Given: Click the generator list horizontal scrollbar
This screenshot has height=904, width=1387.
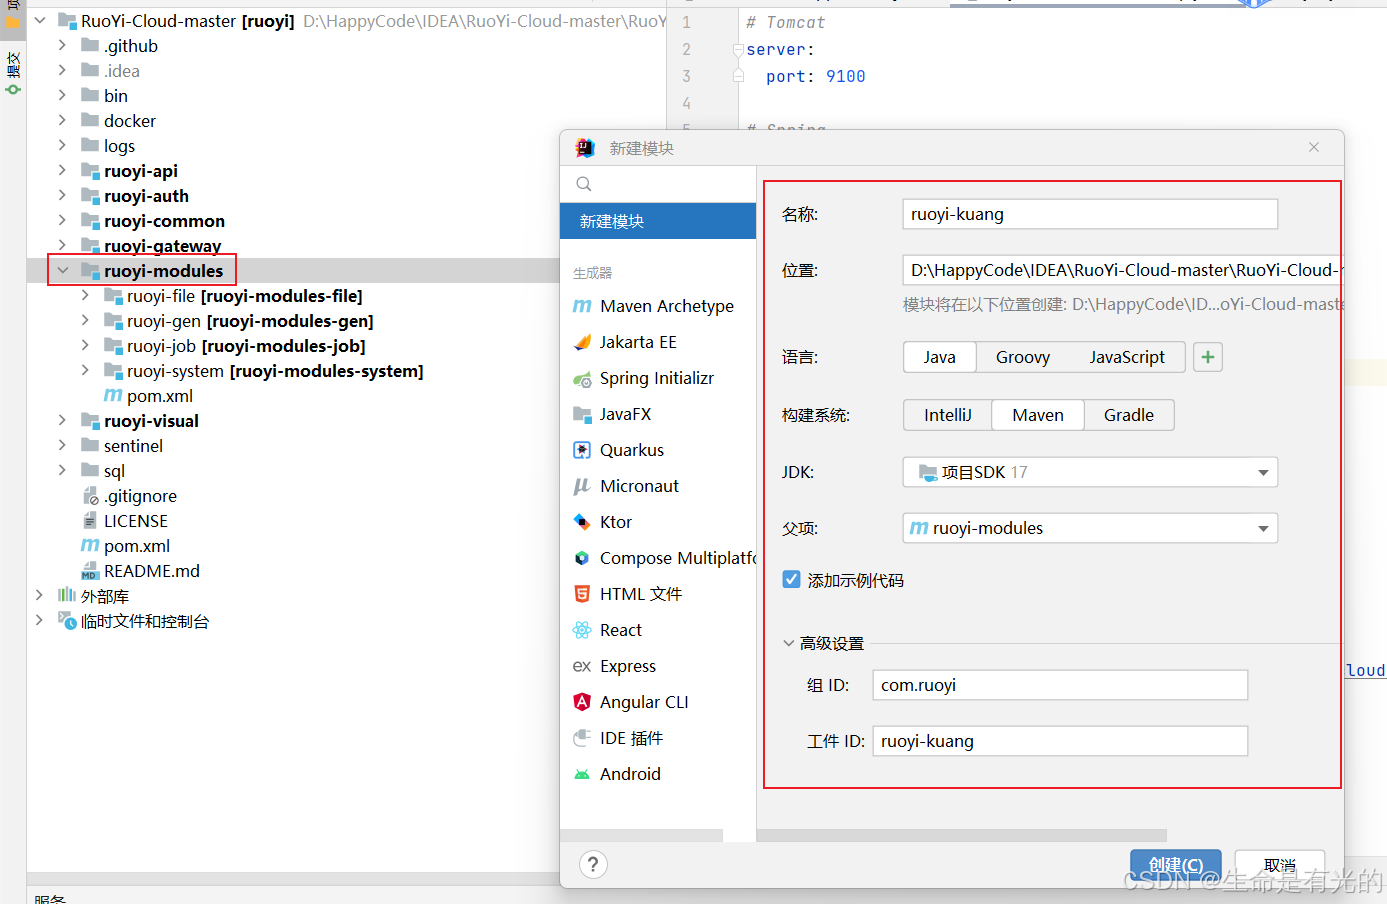Looking at the screenshot, I should click(x=642, y=835).
